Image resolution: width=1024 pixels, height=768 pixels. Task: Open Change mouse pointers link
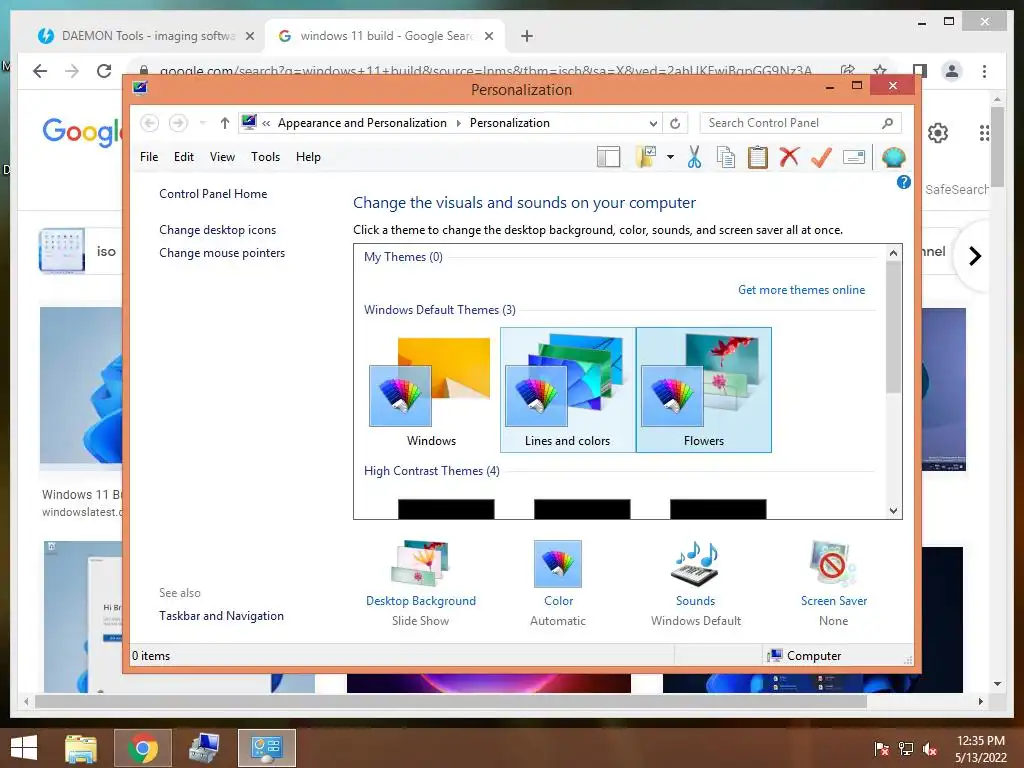(222, 253)
